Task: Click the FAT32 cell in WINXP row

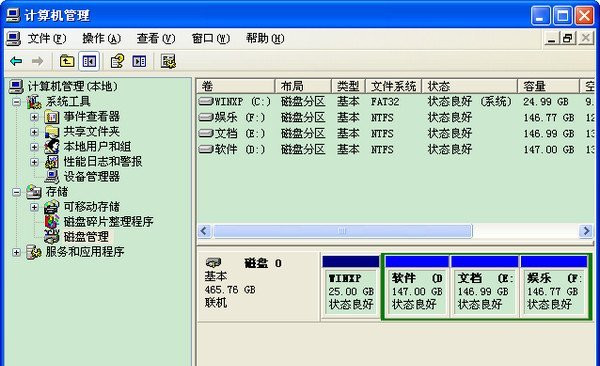Action: point(385,102)
